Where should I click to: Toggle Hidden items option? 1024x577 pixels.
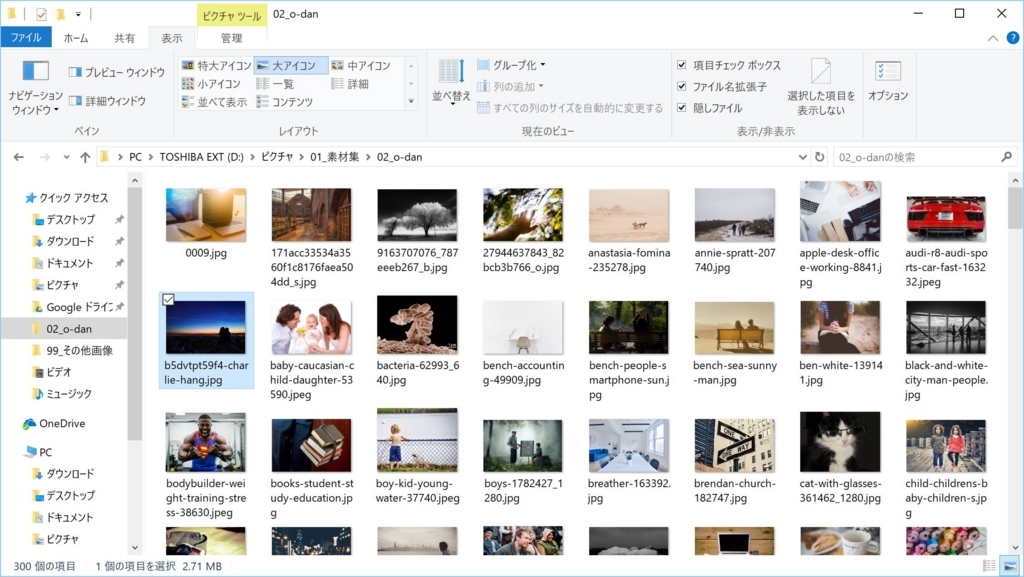[x=710, y=108]
